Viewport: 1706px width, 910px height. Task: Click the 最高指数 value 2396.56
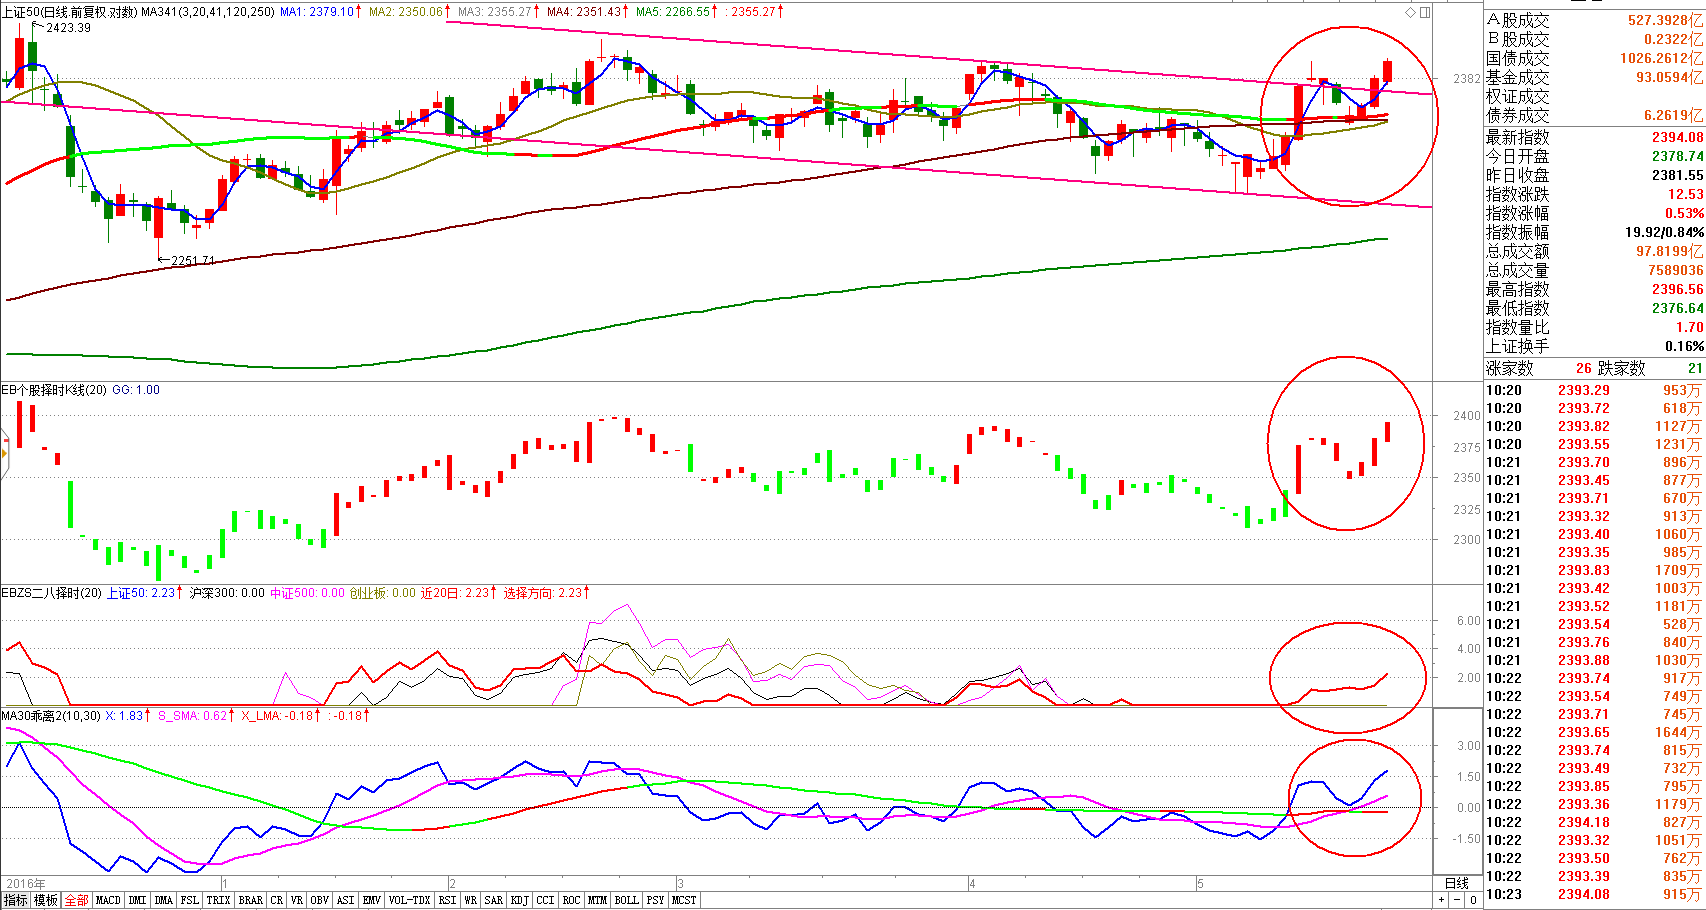pos(1677,289)
